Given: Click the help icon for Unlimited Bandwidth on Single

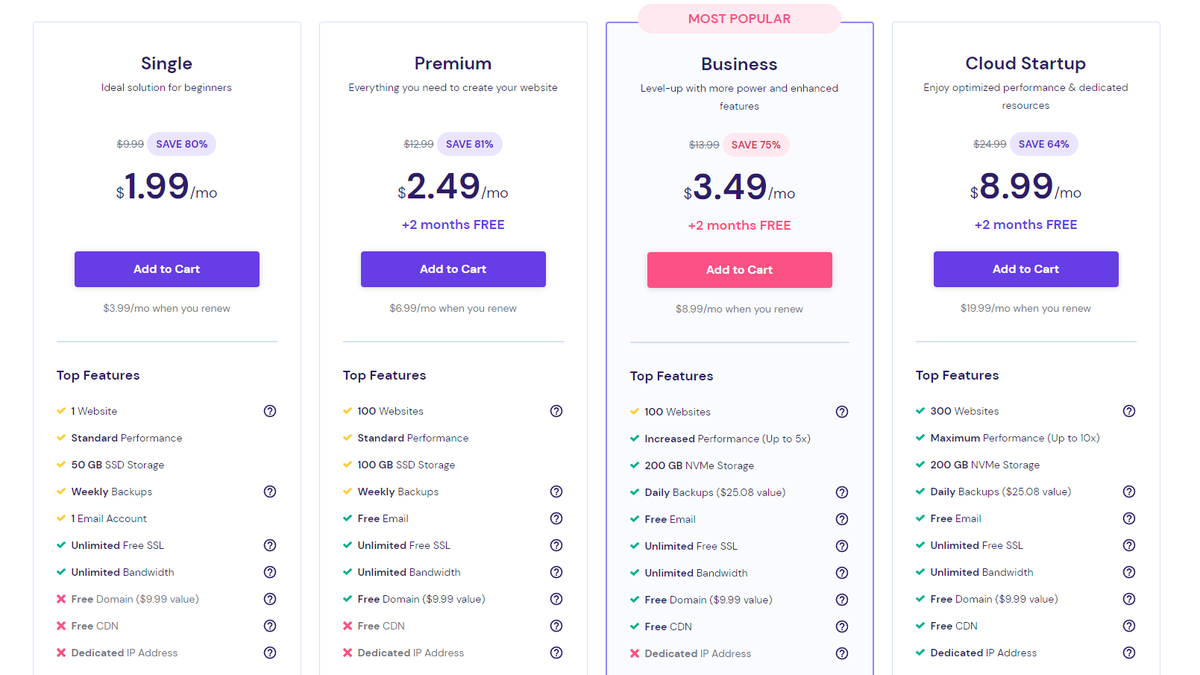Looking at the screenshot, I should click(x=269, y=571).
